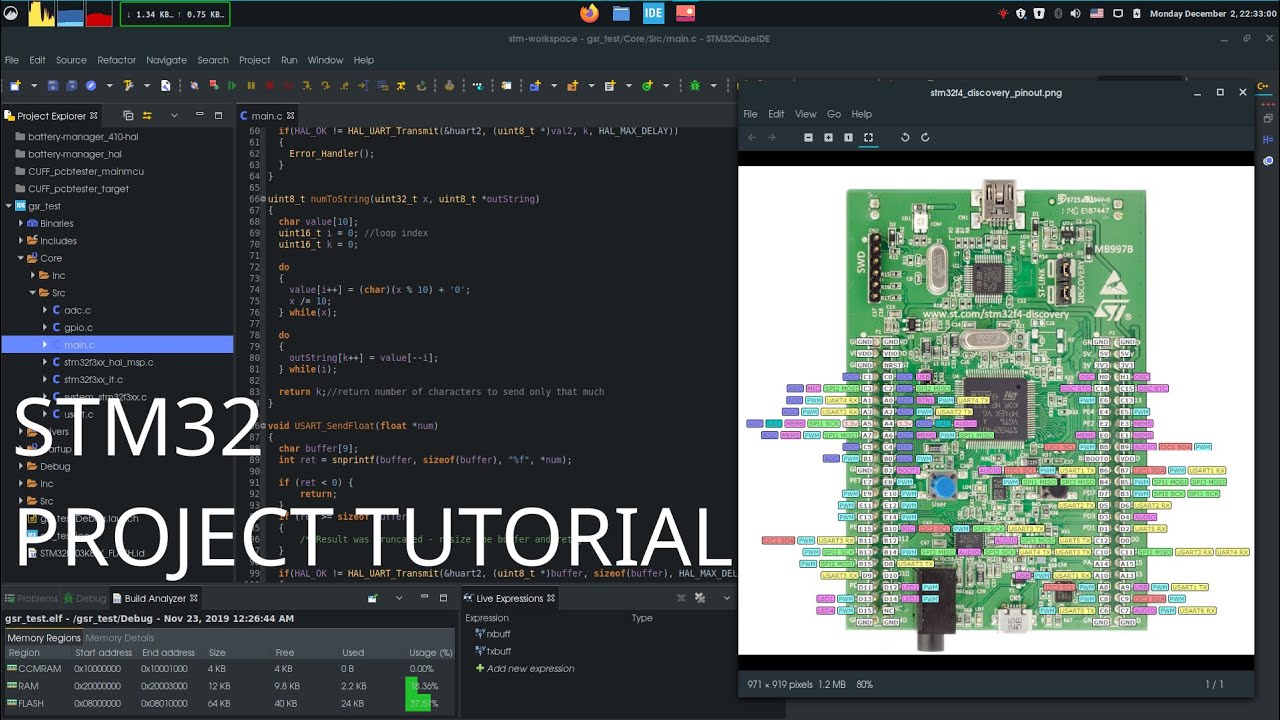Expand the Binaries folder
This screenshot has height=720, width=1280.
click(x=21, y=223)
